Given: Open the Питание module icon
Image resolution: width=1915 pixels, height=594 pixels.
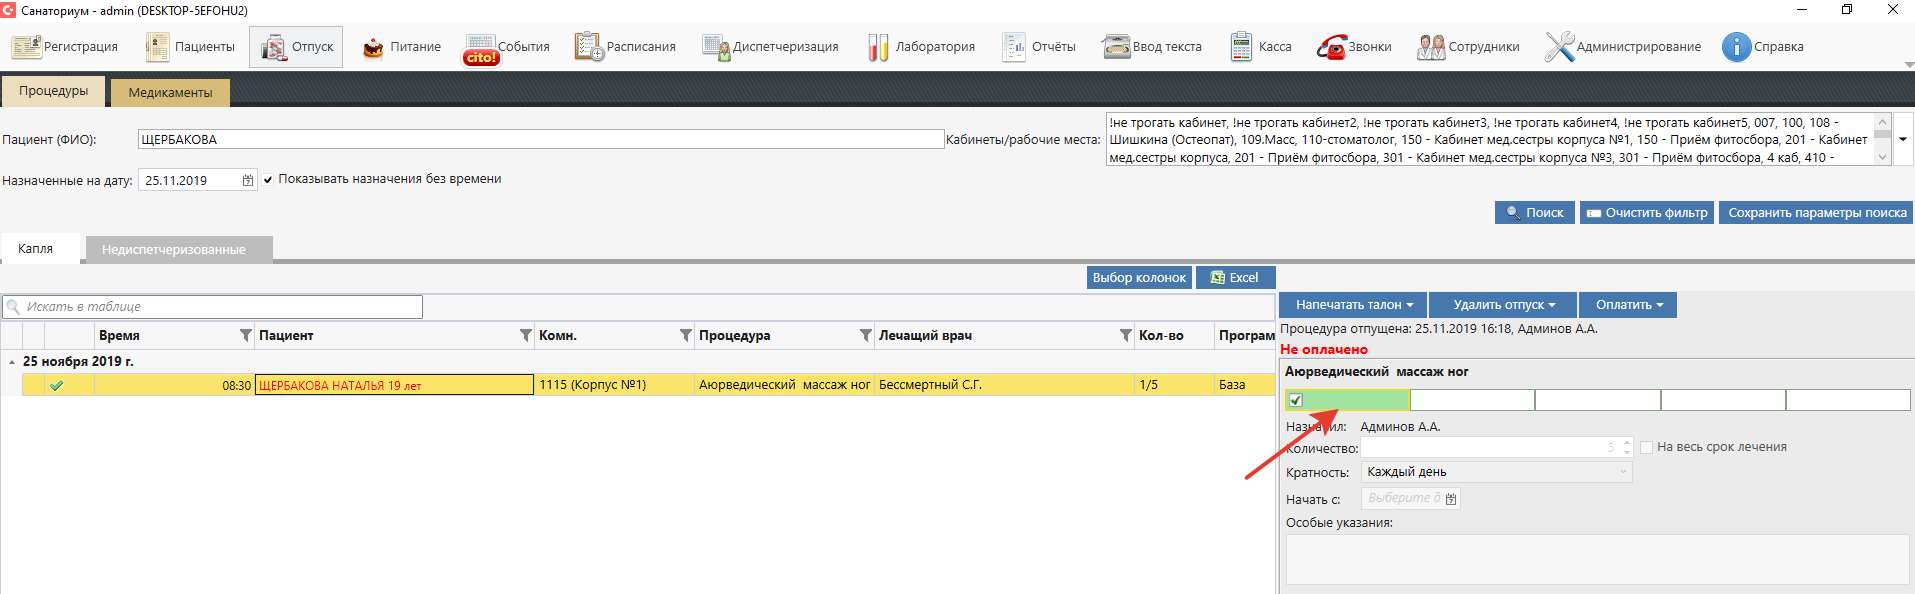Looking at the screenshot, I should [373, 47].
